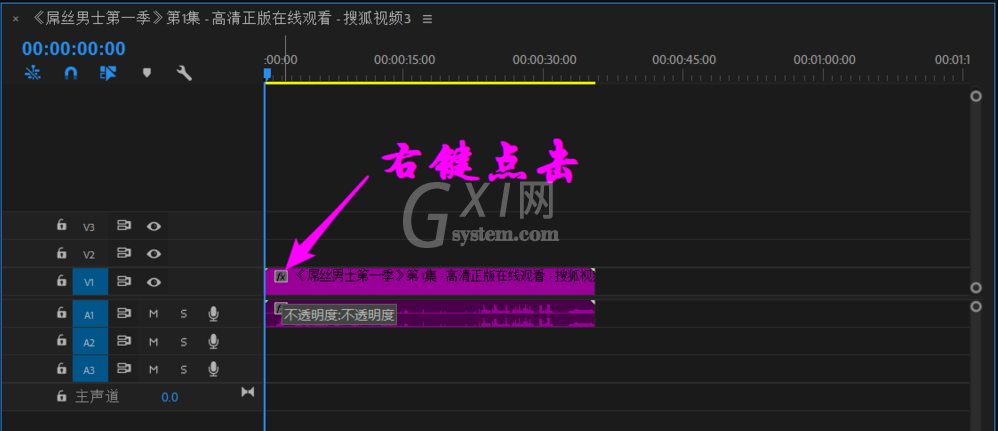This screenshot has width=998, height=431.
Task: Click the fx badge on V1 video clip
Action: pyautogui.click(x=281, y=276)
